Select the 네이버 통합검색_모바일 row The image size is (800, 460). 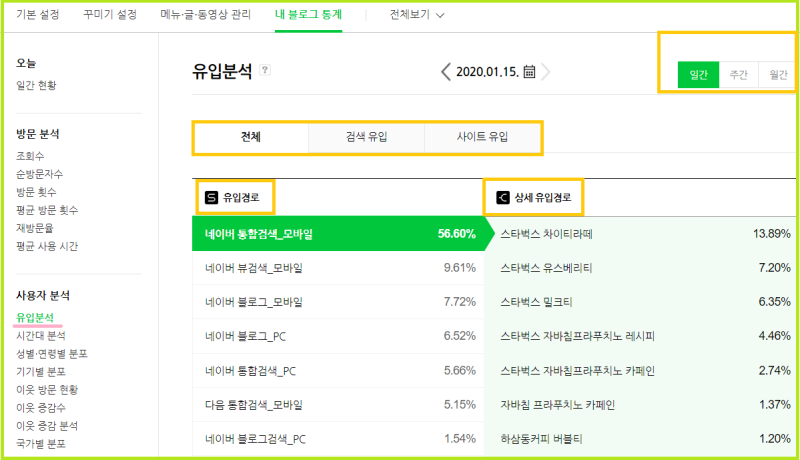coord(338,234)
